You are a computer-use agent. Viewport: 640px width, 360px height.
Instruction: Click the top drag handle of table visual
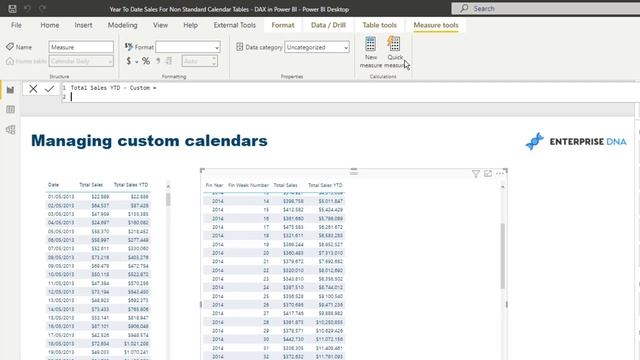(x=354, y=171)
